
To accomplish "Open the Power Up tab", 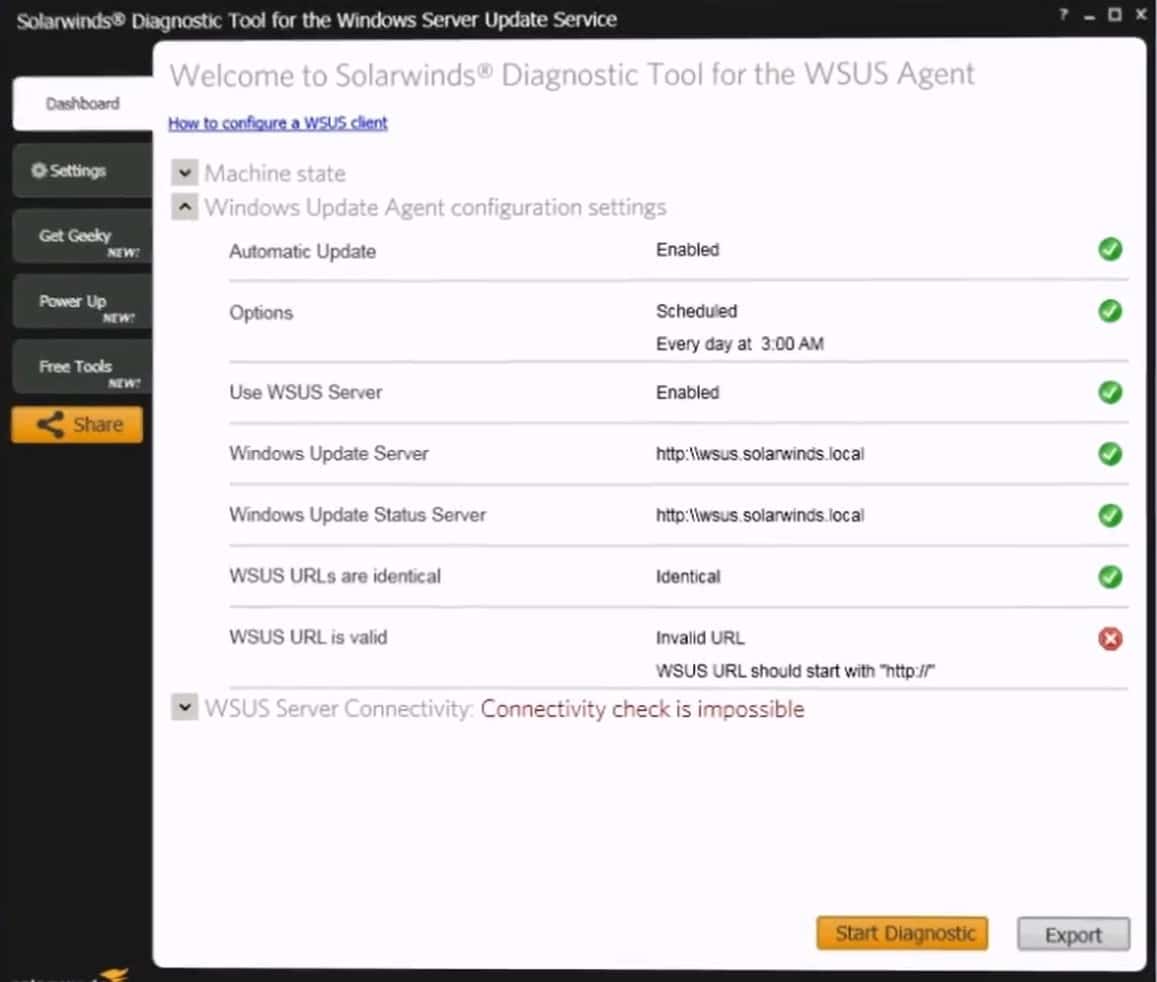I will coord(83,302).
